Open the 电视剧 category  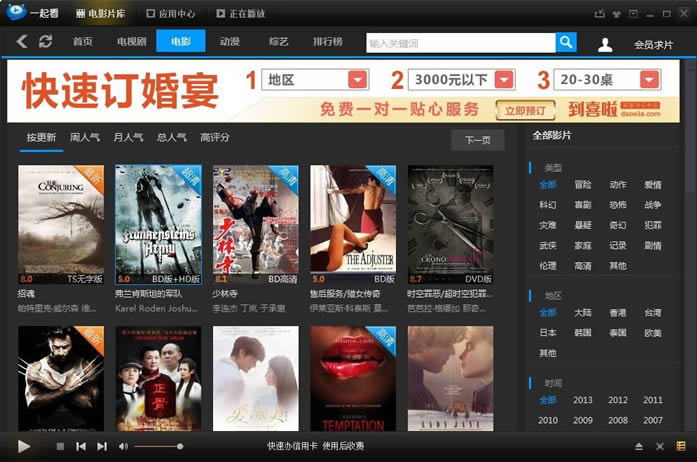pyautogui.click(x=132, y=41)
